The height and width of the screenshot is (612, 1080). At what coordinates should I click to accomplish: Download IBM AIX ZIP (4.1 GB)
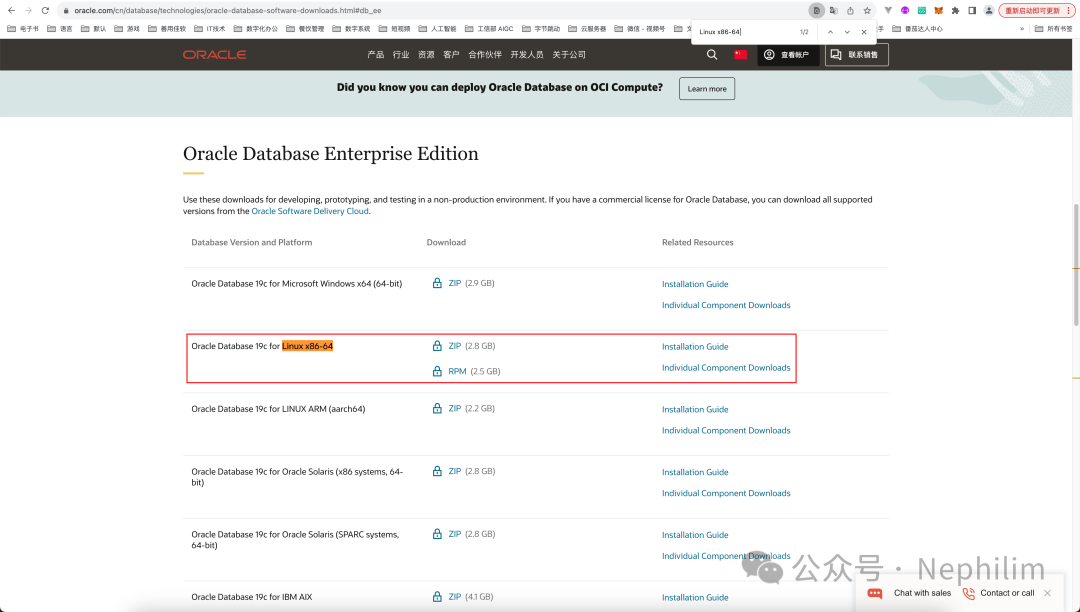(455, 596)
